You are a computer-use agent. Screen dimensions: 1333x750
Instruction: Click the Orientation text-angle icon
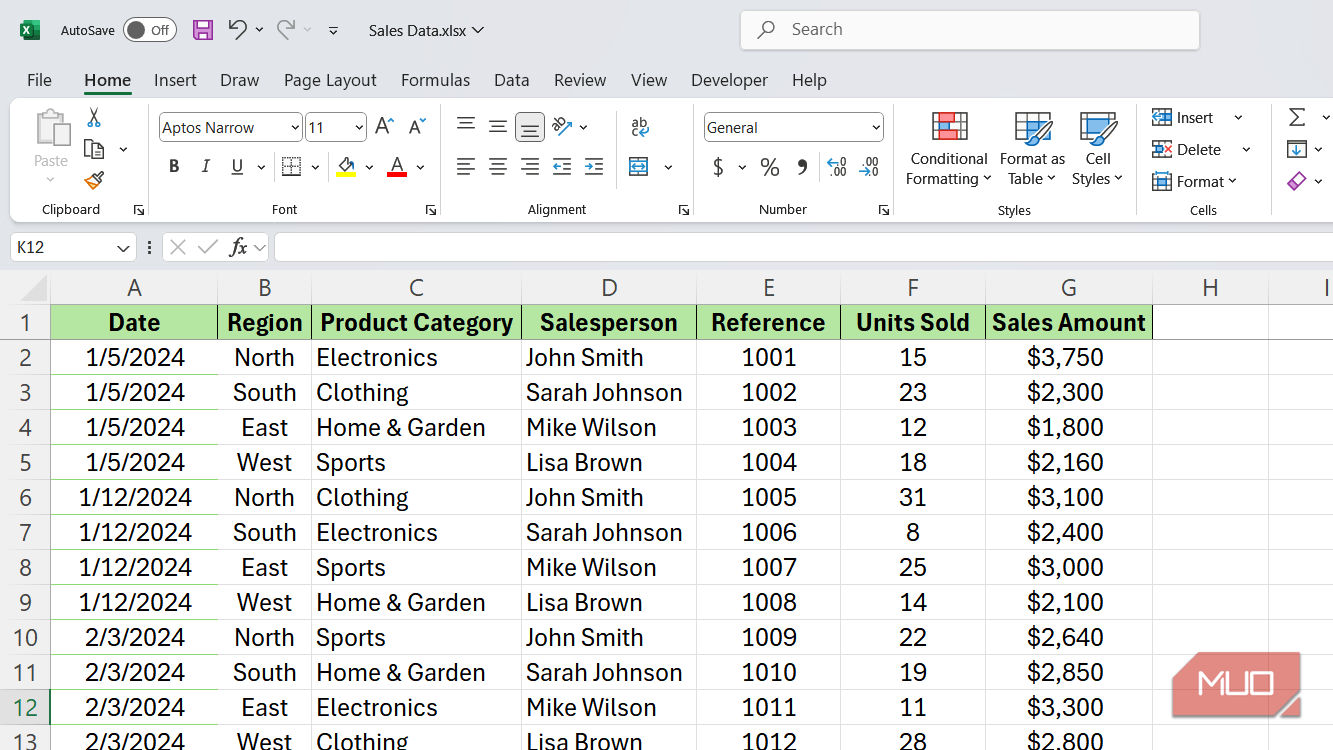(562, 127)
